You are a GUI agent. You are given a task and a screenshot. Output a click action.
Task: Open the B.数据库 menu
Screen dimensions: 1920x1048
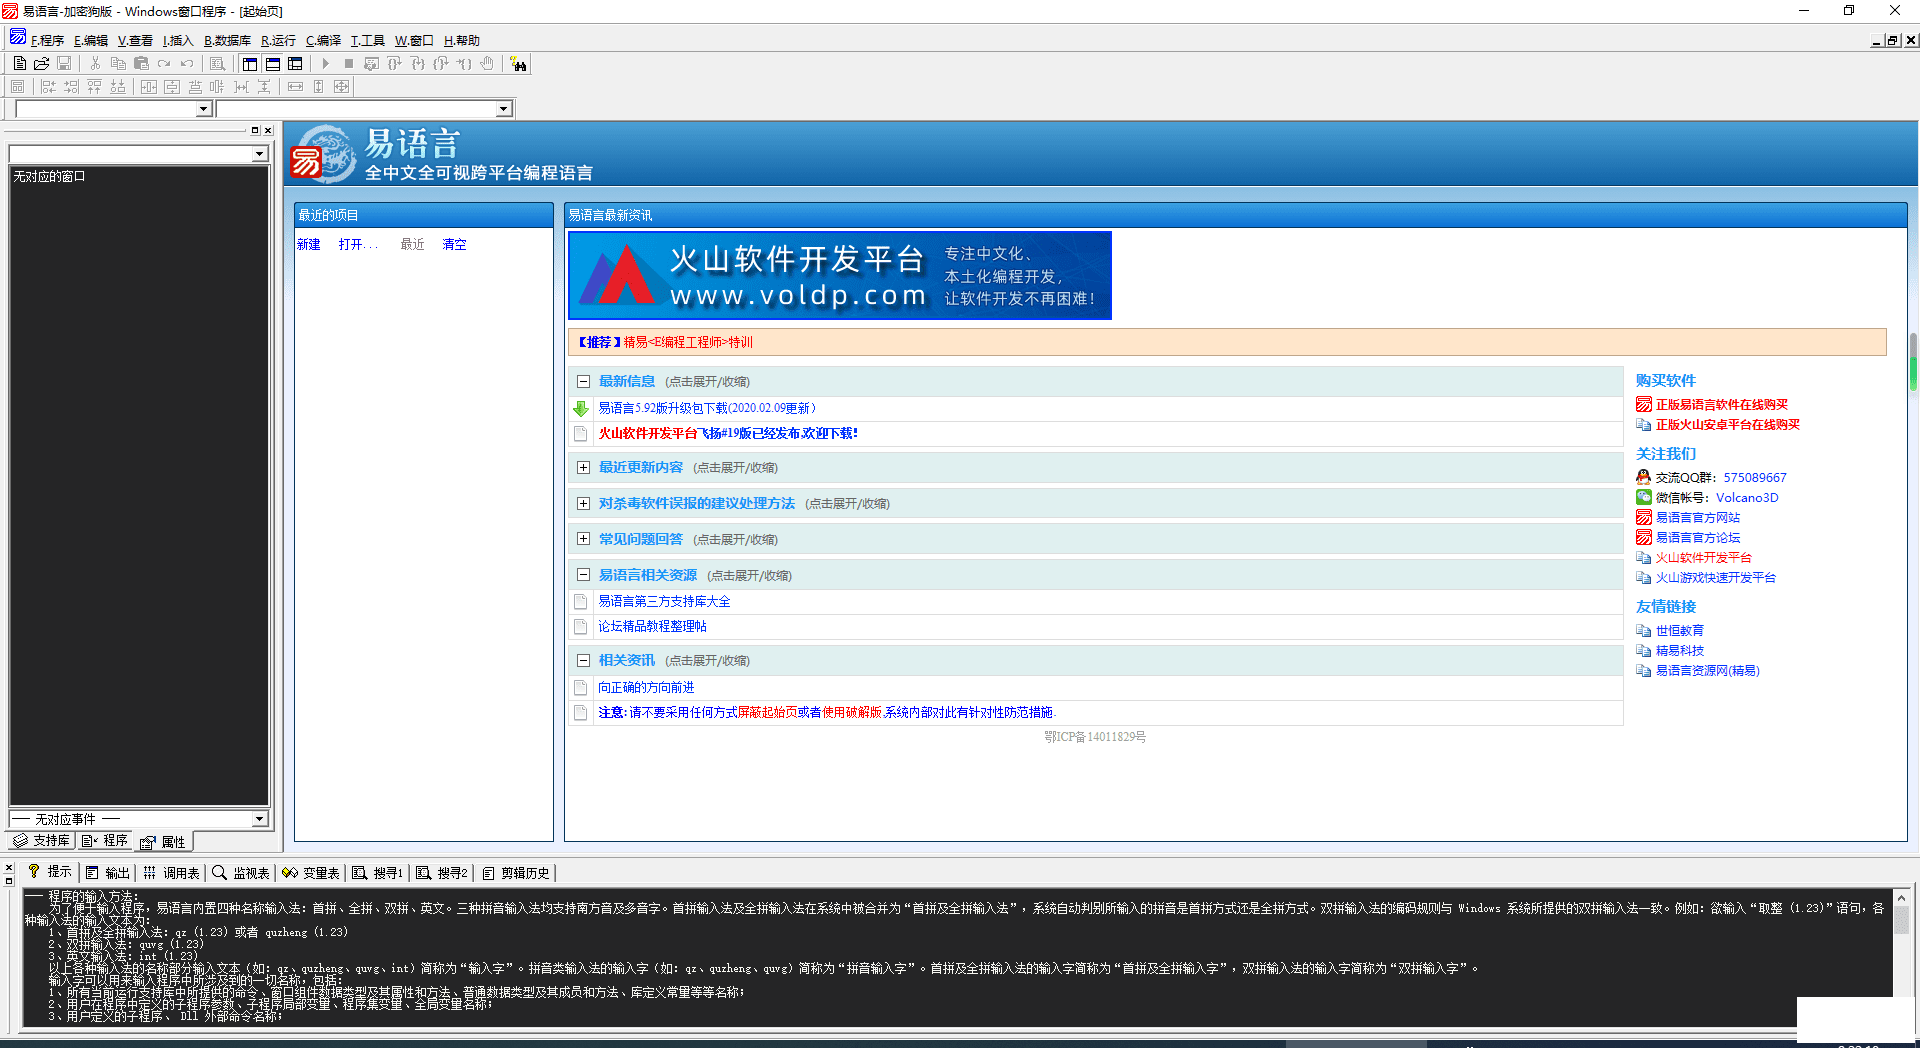coord(227,40)
